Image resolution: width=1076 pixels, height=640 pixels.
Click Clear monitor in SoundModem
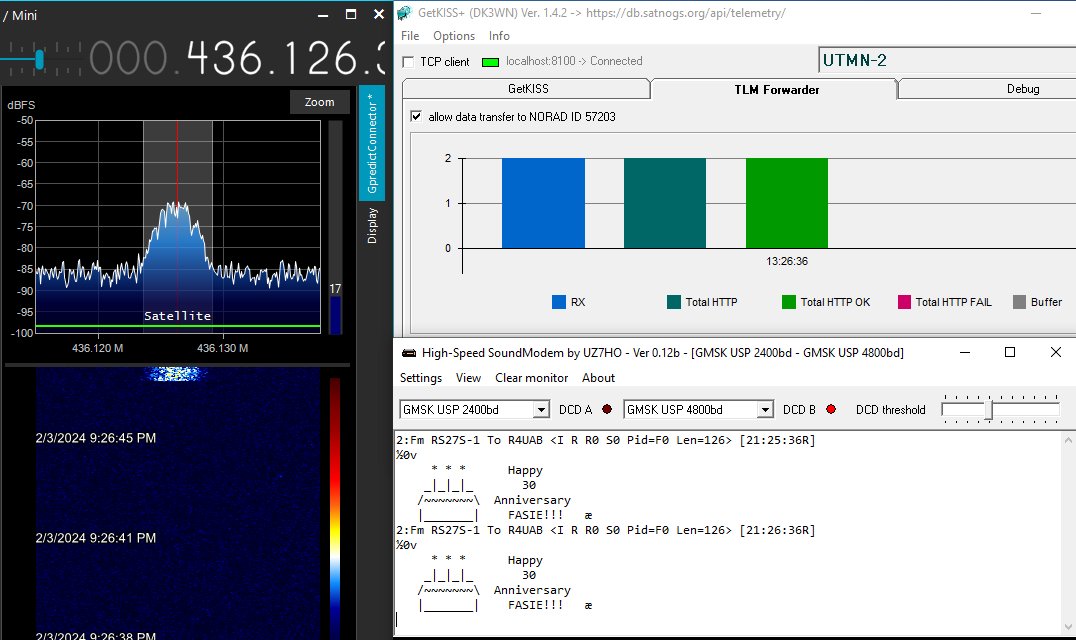pyautogui.click(x=531, y=378)
